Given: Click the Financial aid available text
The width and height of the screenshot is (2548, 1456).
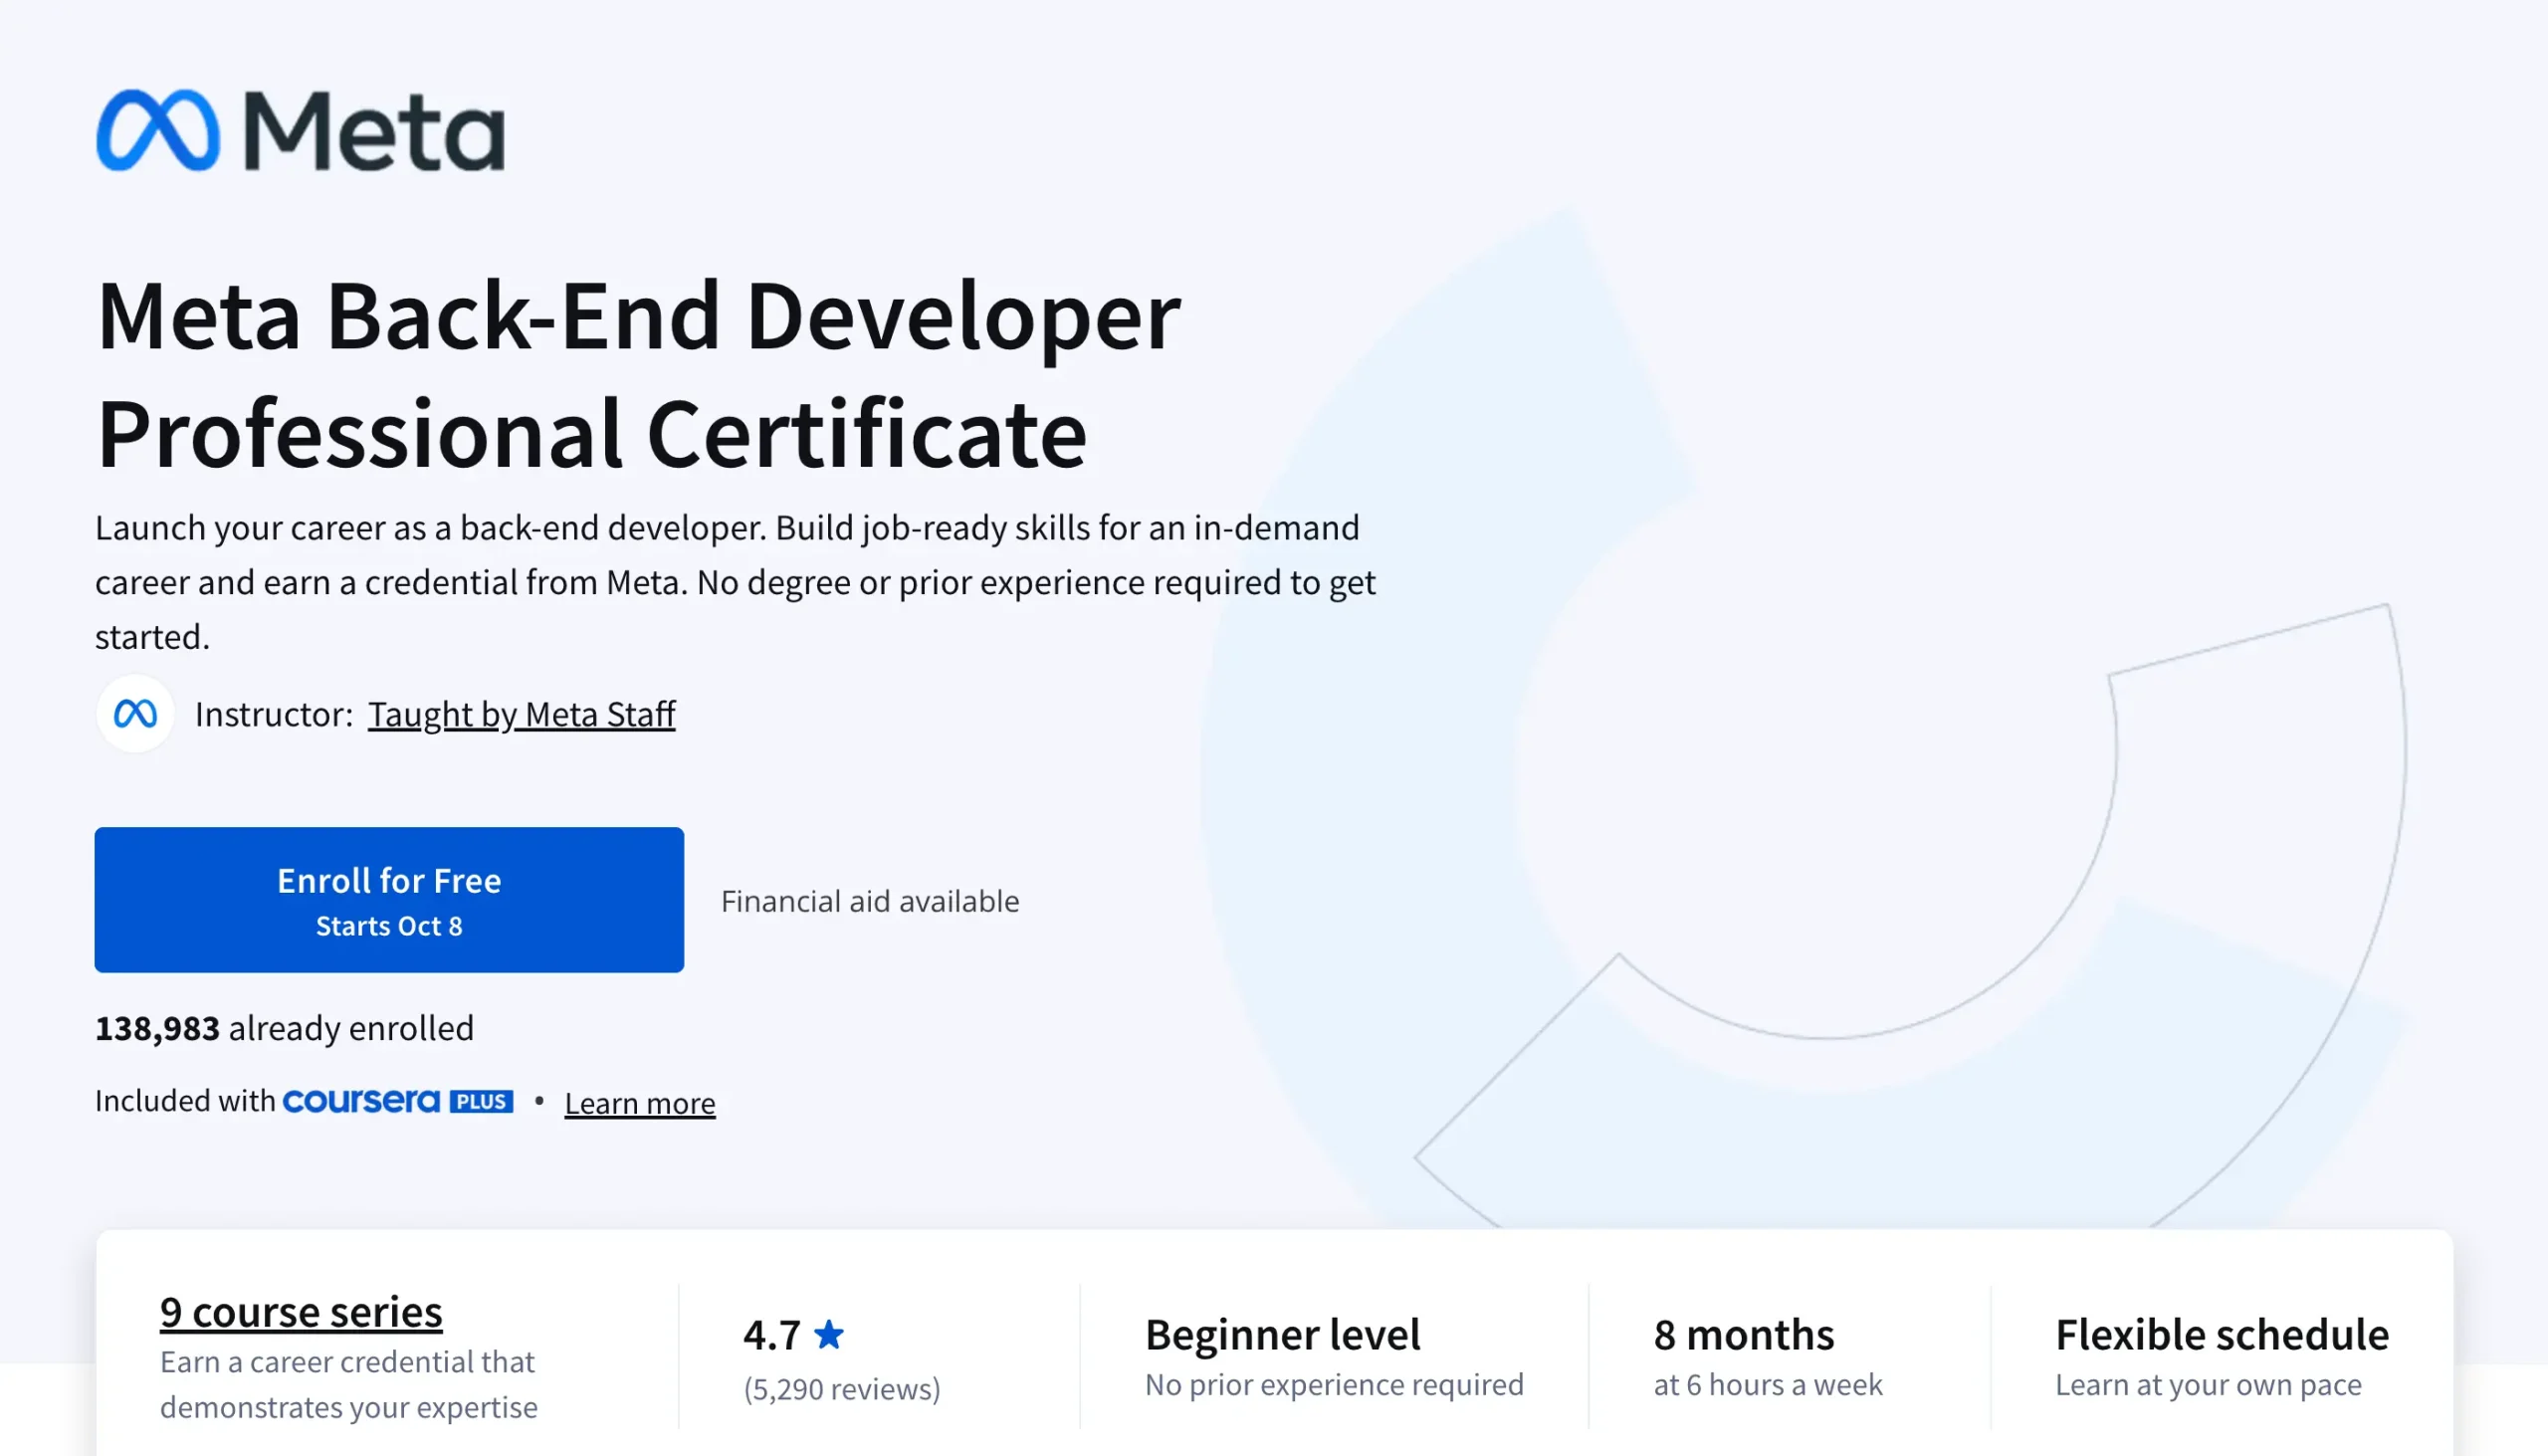Looking at the screenshot, I should (869, 901).
